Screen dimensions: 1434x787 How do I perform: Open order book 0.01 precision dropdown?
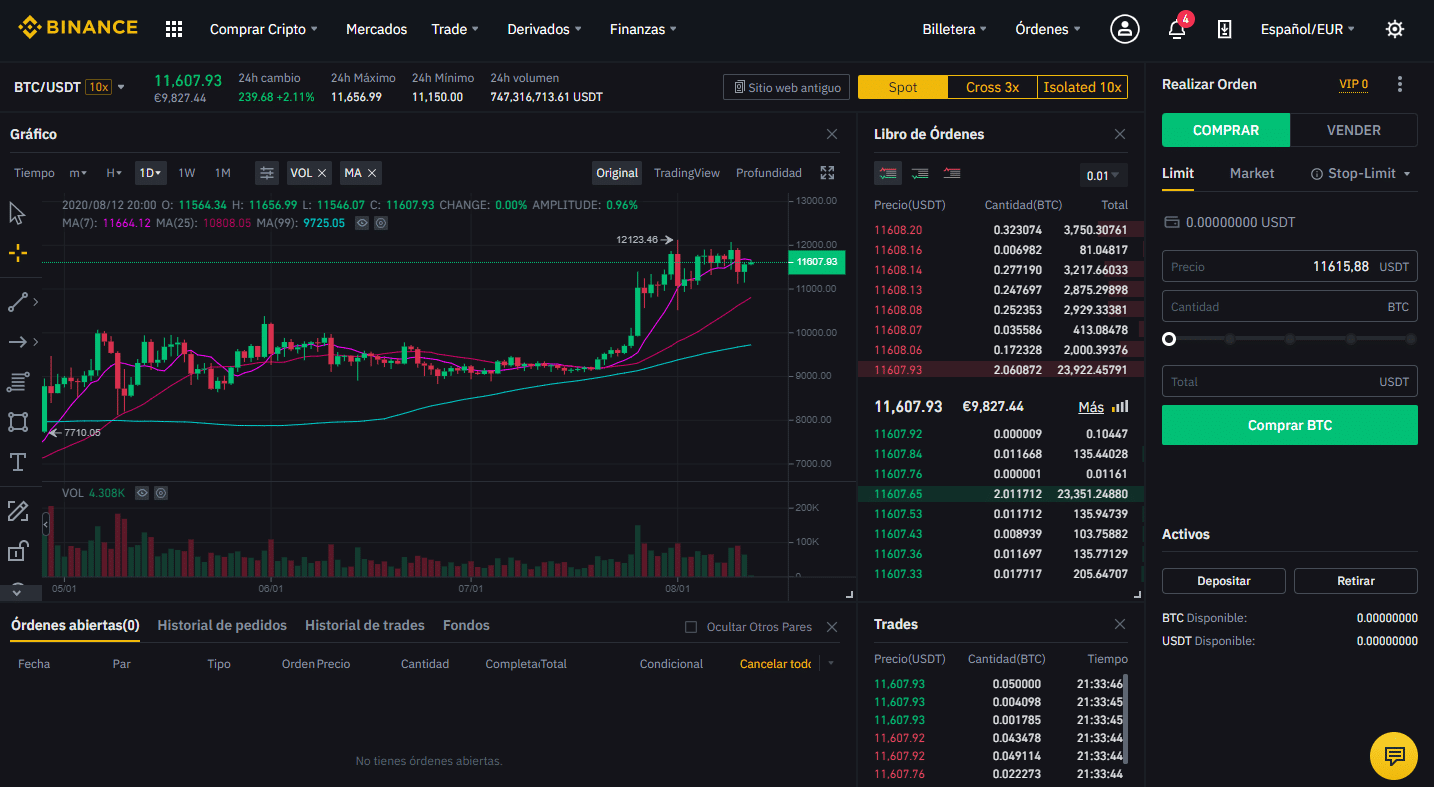[1104, 175]
